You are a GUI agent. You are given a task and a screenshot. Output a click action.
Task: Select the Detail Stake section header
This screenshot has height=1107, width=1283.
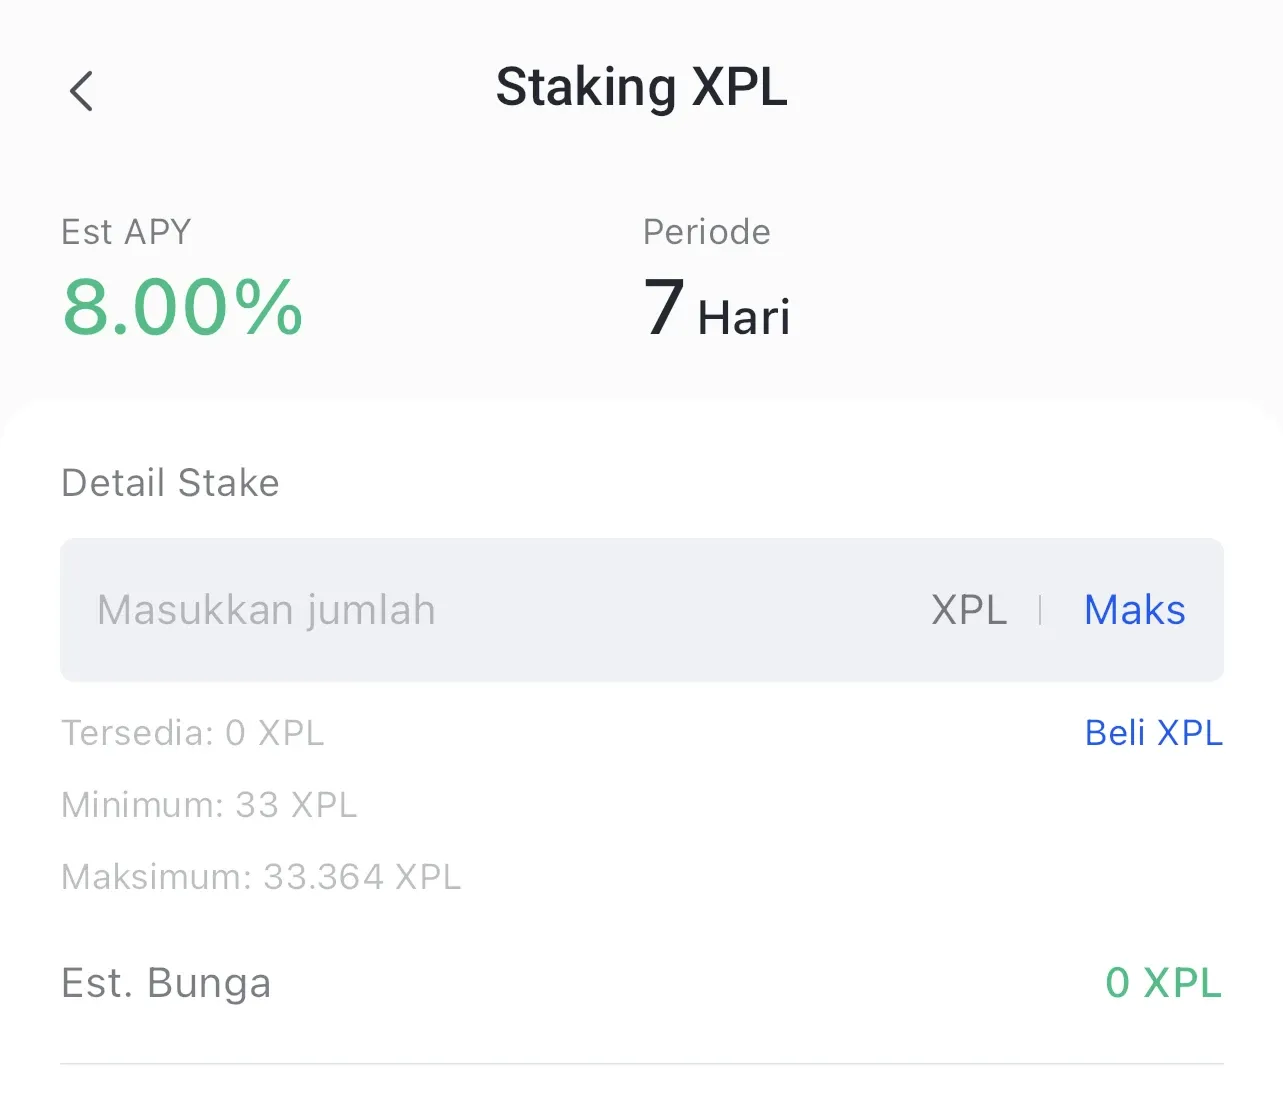click(x=170, y=483)
